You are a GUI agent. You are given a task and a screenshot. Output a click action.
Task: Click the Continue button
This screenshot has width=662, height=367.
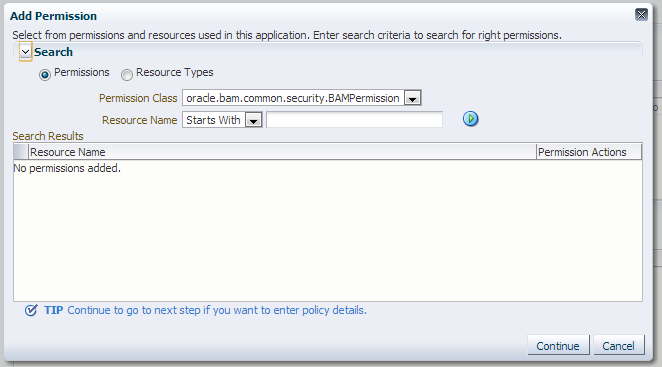tap(558, 345)
